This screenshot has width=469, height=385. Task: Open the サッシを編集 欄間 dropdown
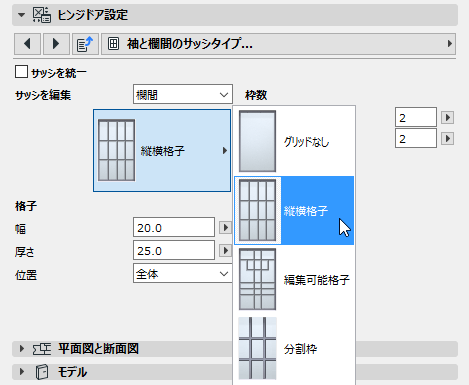click(x=183, y=94)
